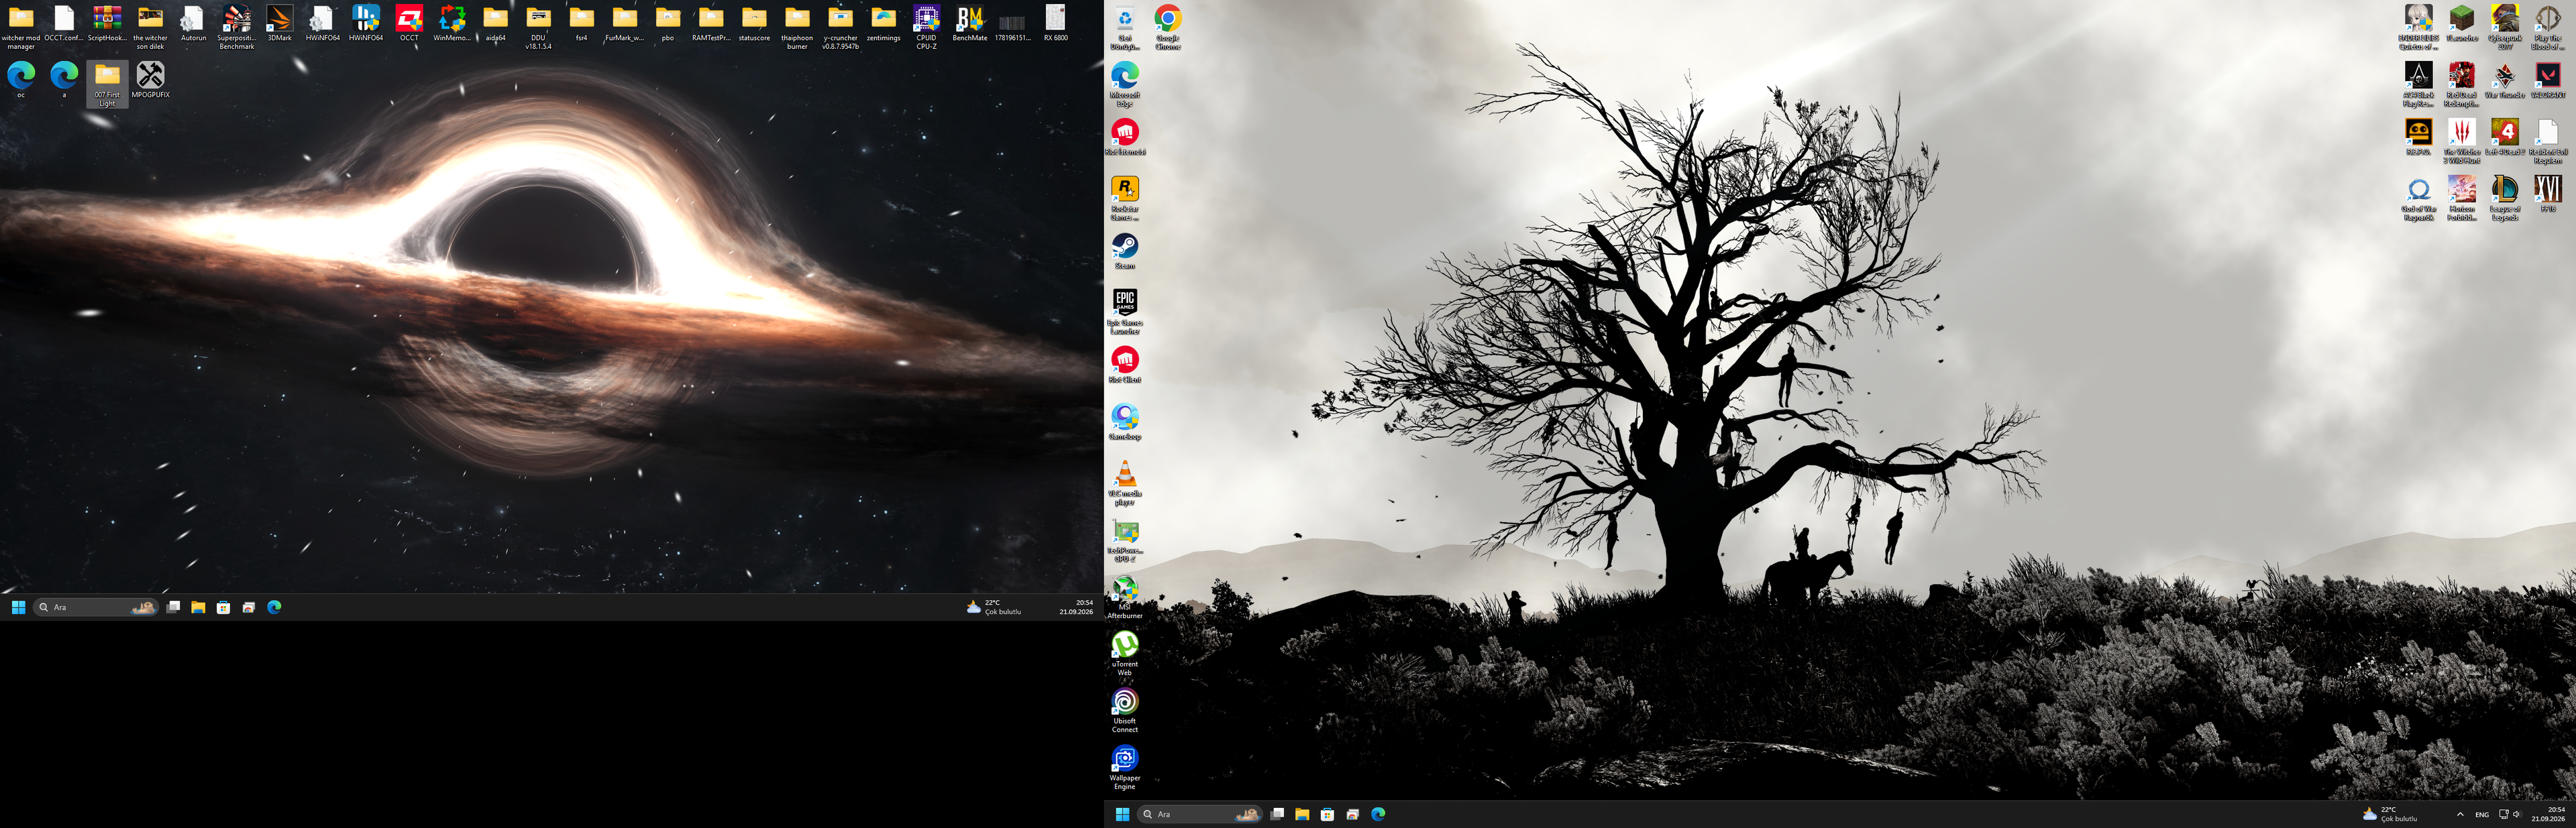Open the Red Dead Redemption shortcut
The width and height of the screenshot is (2576, 828).
click(2462, 84)
